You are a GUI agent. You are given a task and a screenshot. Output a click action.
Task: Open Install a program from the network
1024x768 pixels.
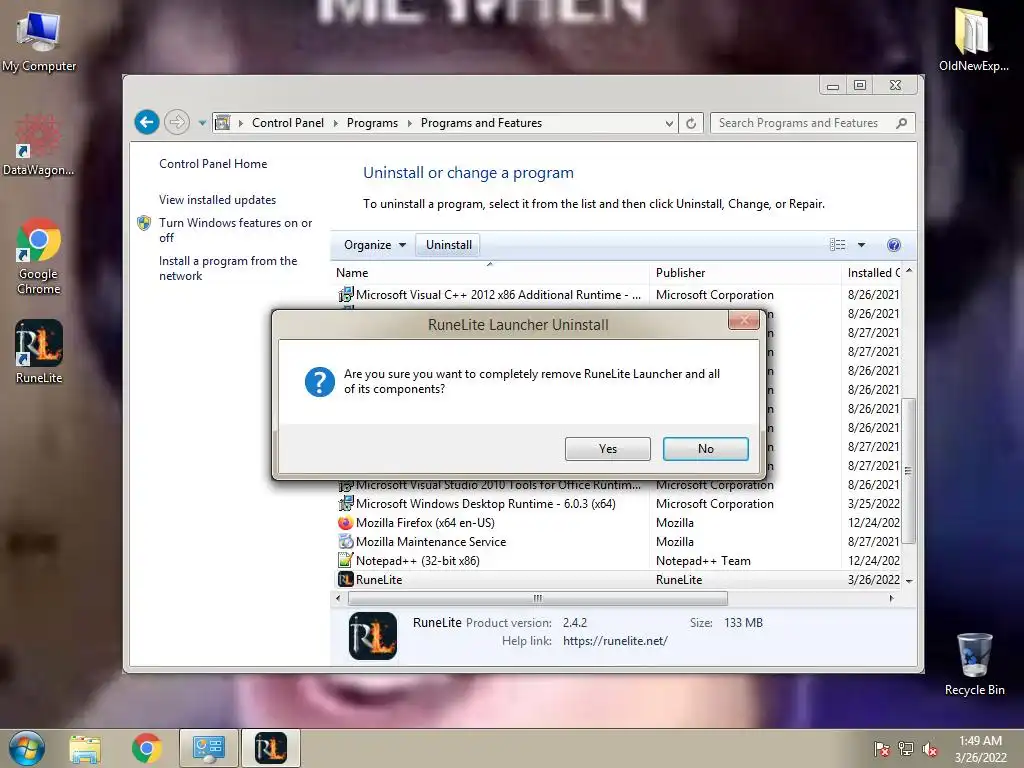tap(228, 268)
